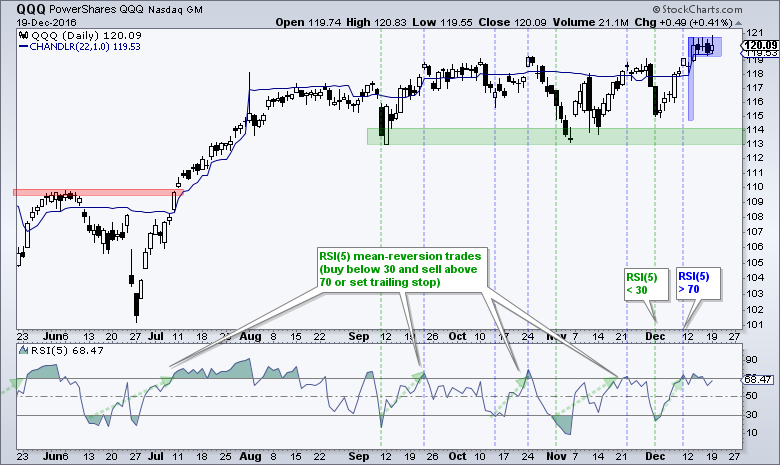Click the green RSI(5) < 30 callout
Screen dimensions: 780x465
coord(646,284)
